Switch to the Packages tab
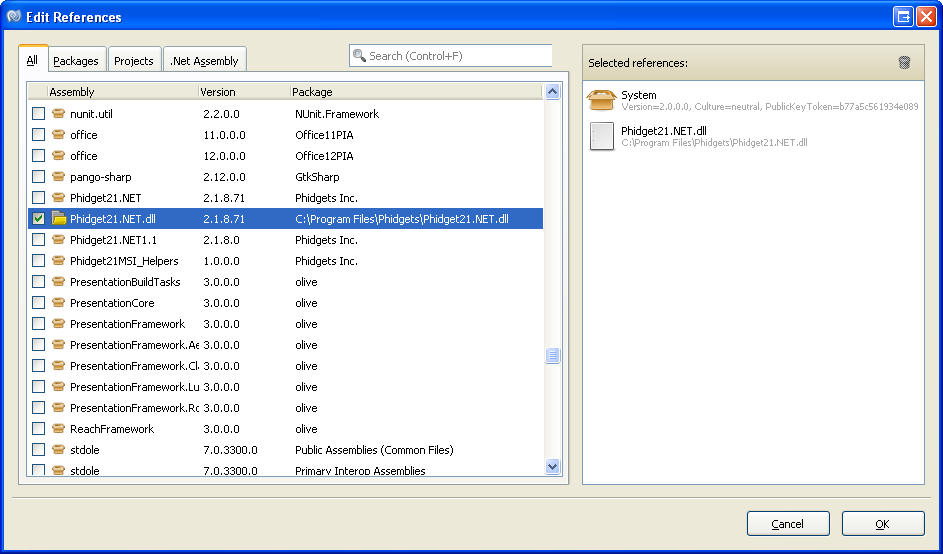Viewport: 943px width, 554px height. [76, 61]
